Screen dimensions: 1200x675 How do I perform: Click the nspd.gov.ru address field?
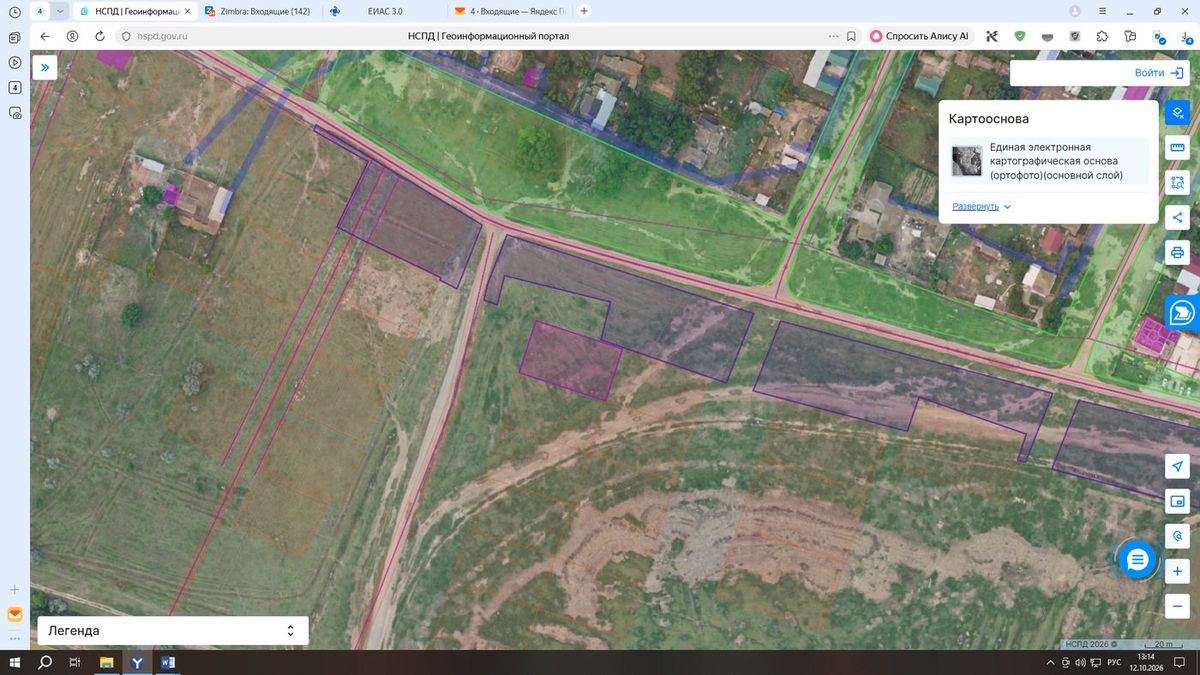pyautogui.click(x=160, y=36)
